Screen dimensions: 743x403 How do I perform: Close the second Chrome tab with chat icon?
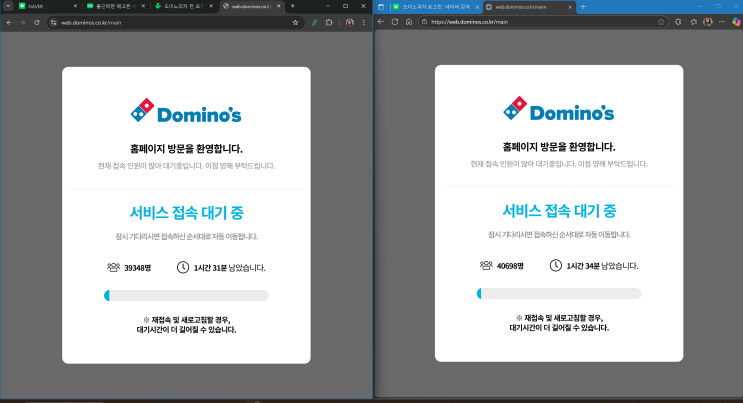click(143, 6)
